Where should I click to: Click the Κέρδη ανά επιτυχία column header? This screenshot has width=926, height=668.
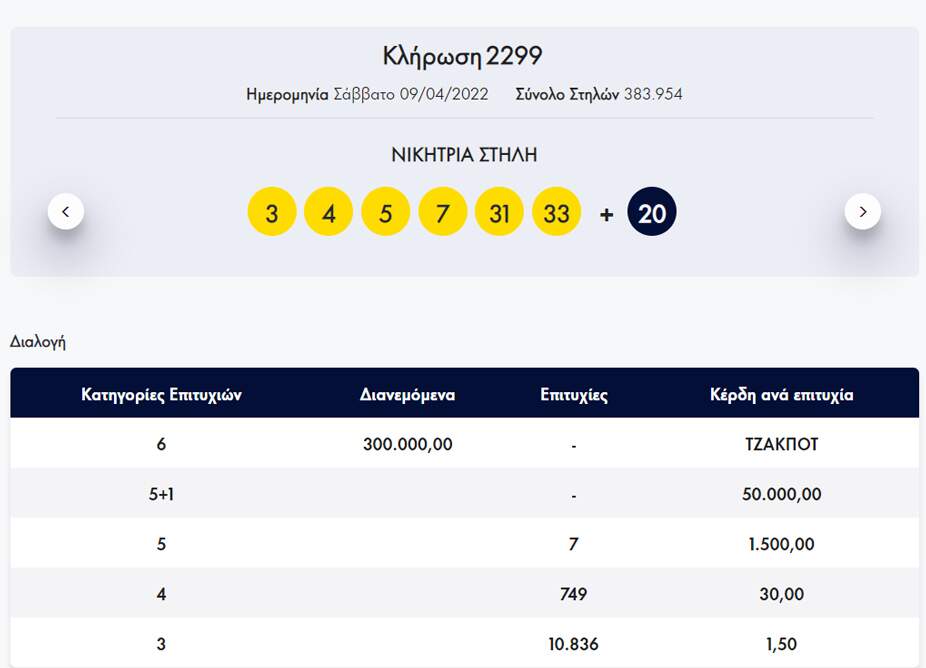(x=781, y=395)
